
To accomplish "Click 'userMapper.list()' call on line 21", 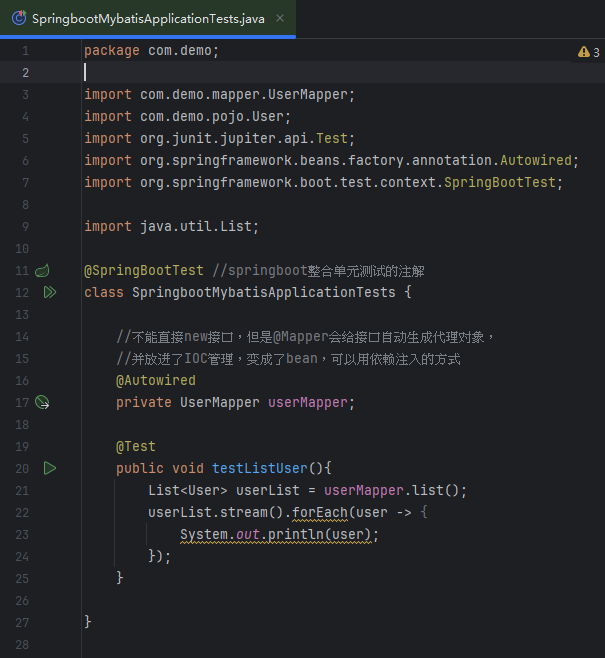I will pos(392,491).
